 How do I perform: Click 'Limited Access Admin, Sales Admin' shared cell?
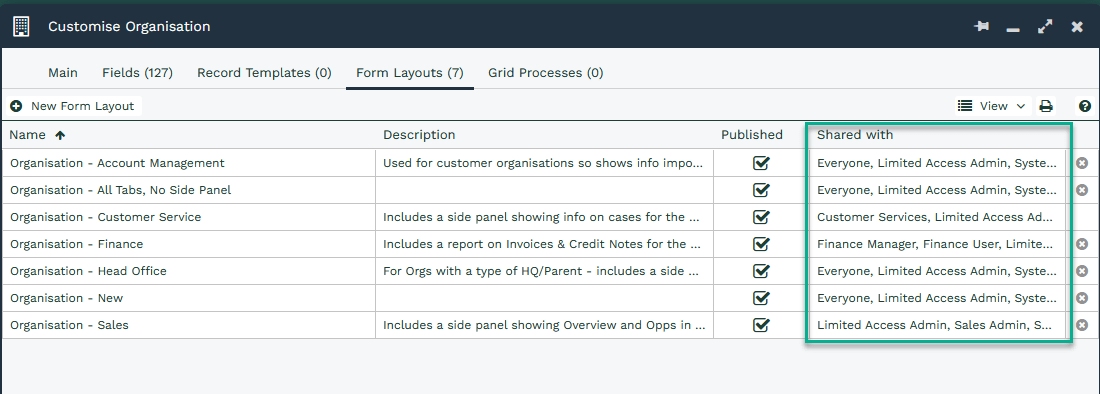[937, 325]
